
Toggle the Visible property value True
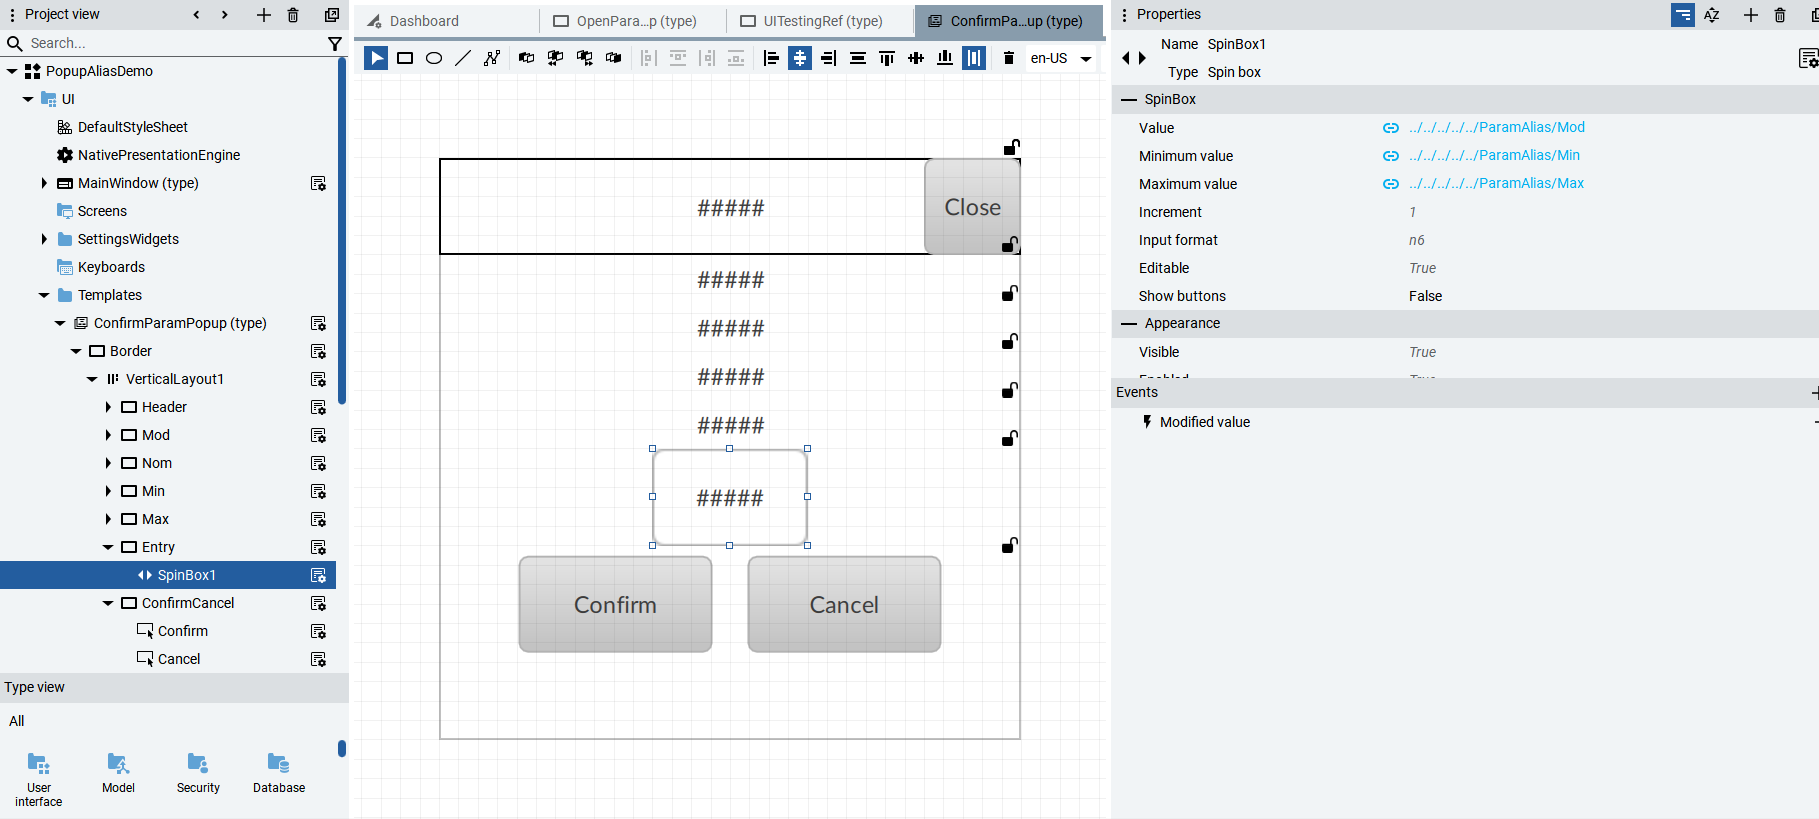pos(1422,352)
